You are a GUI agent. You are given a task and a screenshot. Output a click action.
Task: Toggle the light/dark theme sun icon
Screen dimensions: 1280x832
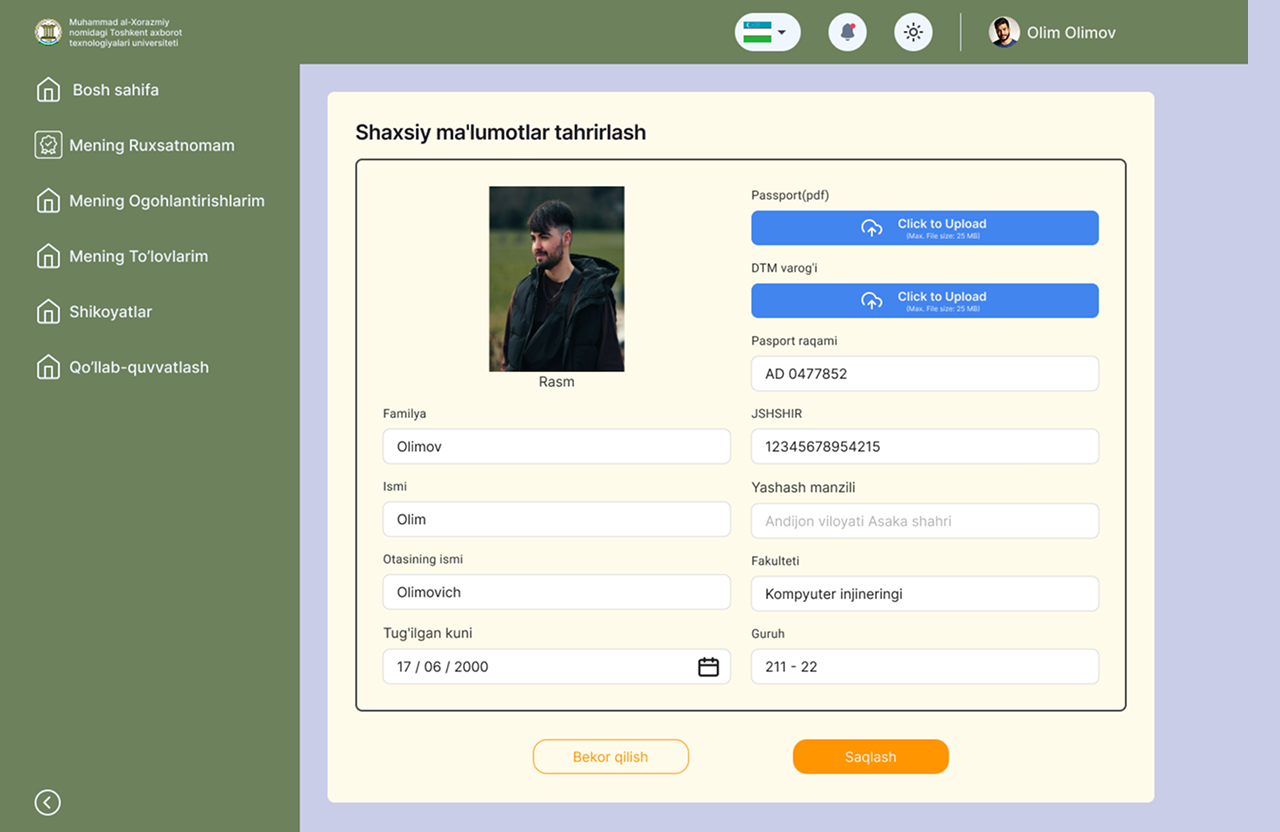pyautogui.click(x=913, y=32)
